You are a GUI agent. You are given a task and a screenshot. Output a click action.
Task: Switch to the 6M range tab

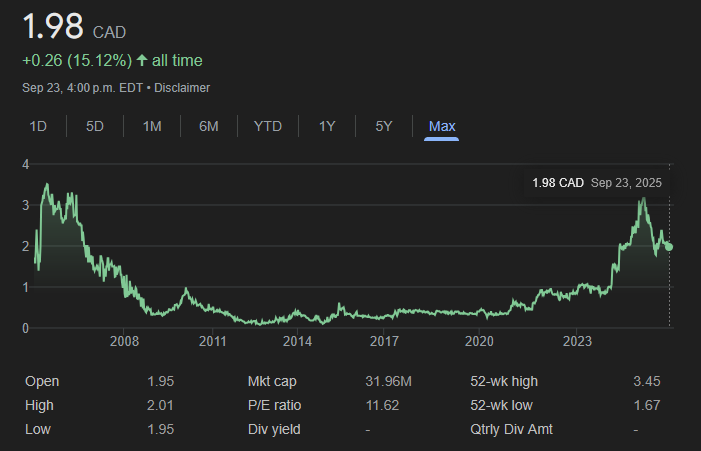(x=209, y=126)
